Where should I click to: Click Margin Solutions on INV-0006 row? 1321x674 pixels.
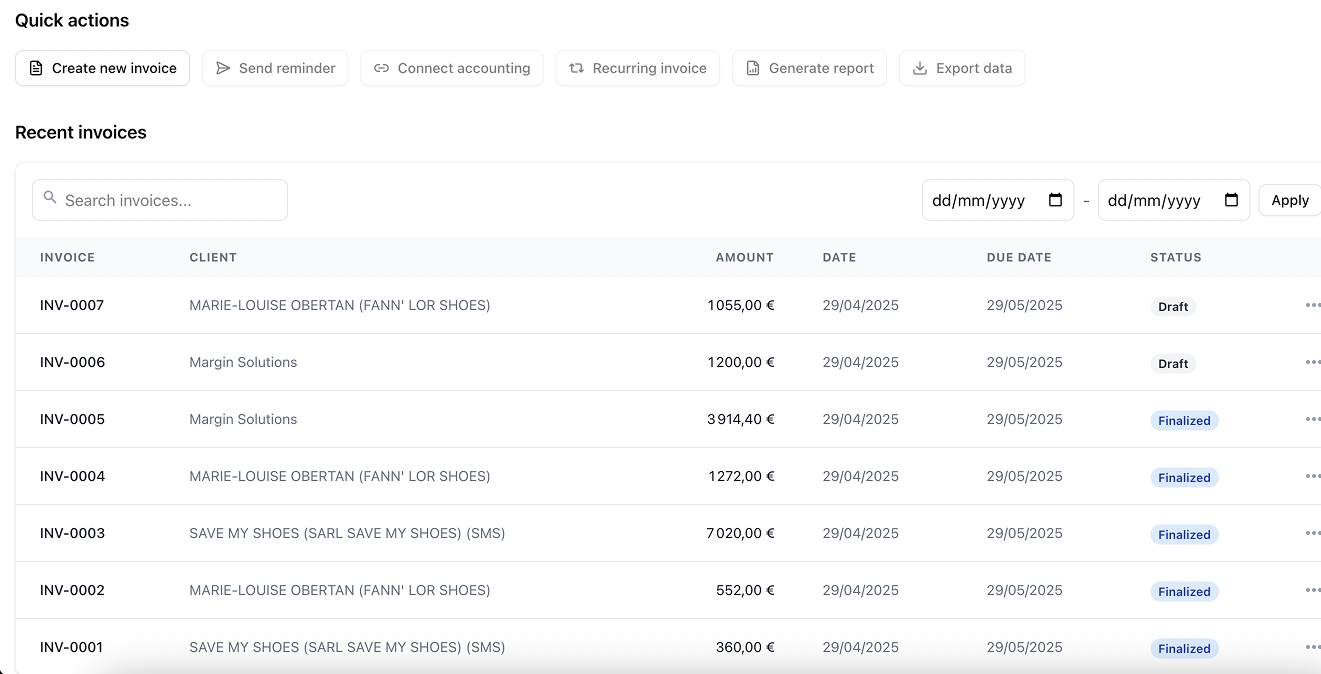click(x=243, y=362)
